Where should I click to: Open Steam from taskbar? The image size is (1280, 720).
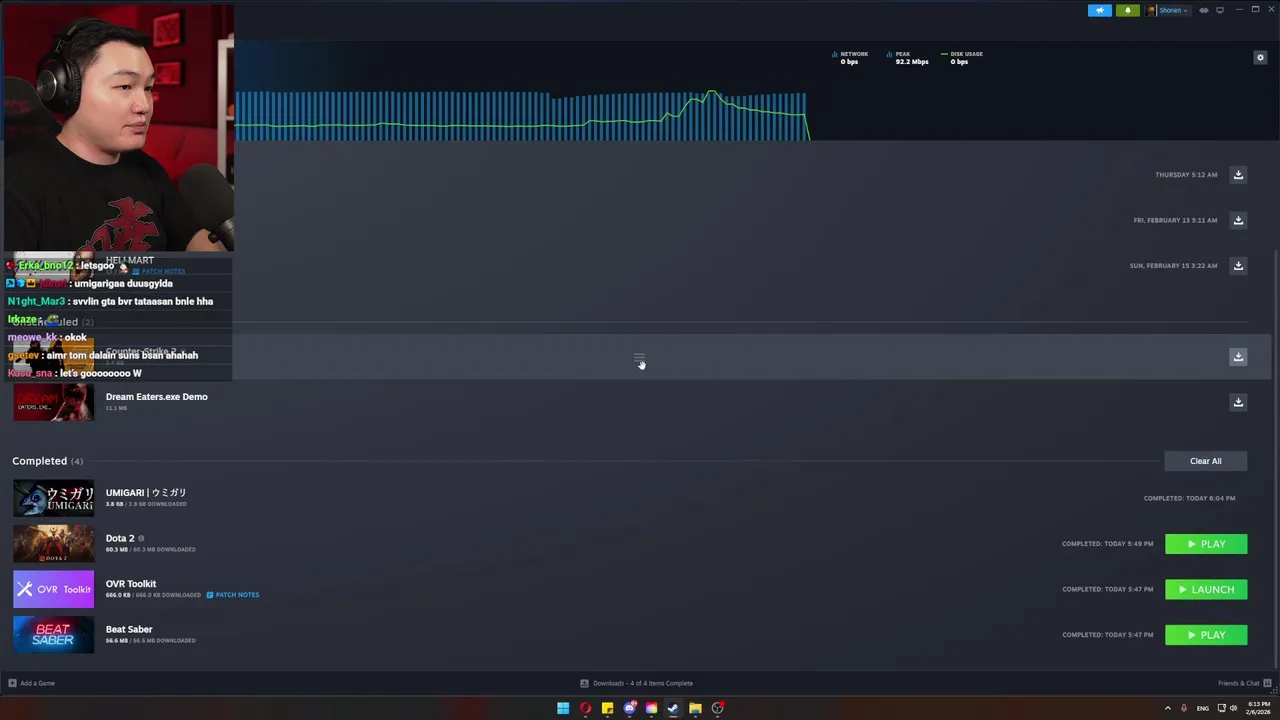(x=673, y=708)
